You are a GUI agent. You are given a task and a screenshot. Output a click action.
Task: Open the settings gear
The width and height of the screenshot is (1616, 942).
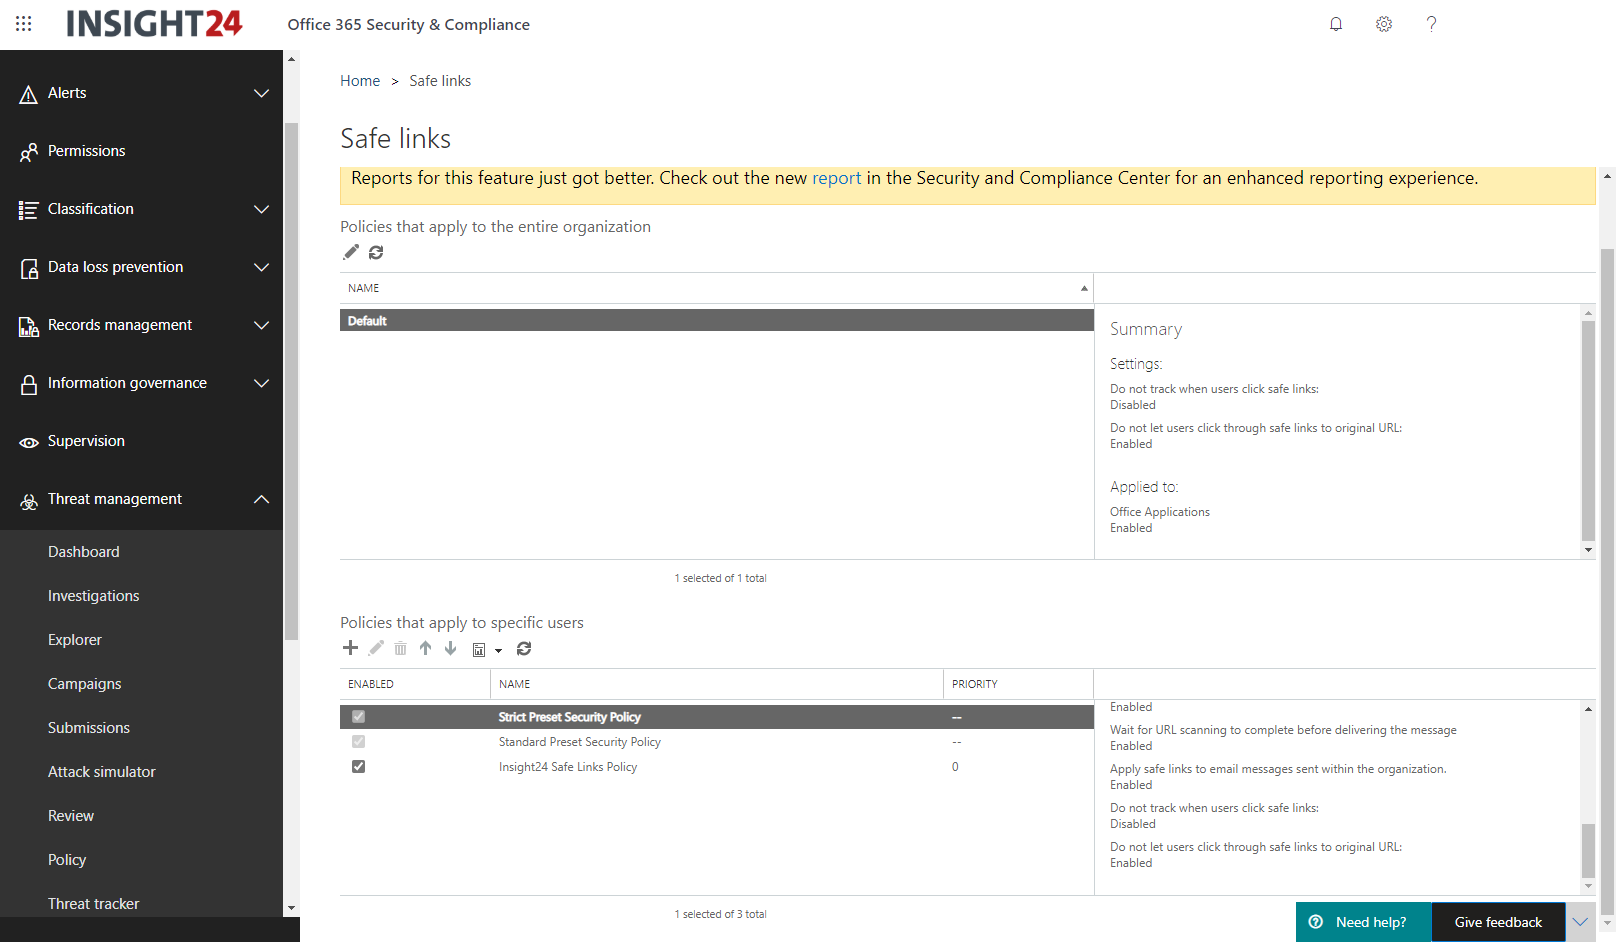(x=1384, y=24)
